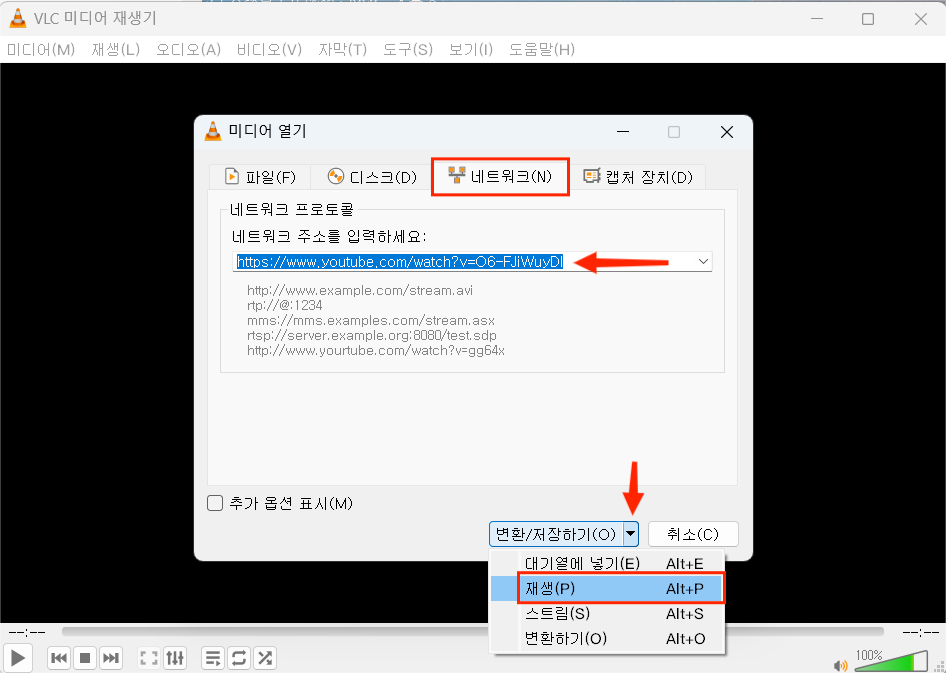Select the previous media icon

(59, 658)
